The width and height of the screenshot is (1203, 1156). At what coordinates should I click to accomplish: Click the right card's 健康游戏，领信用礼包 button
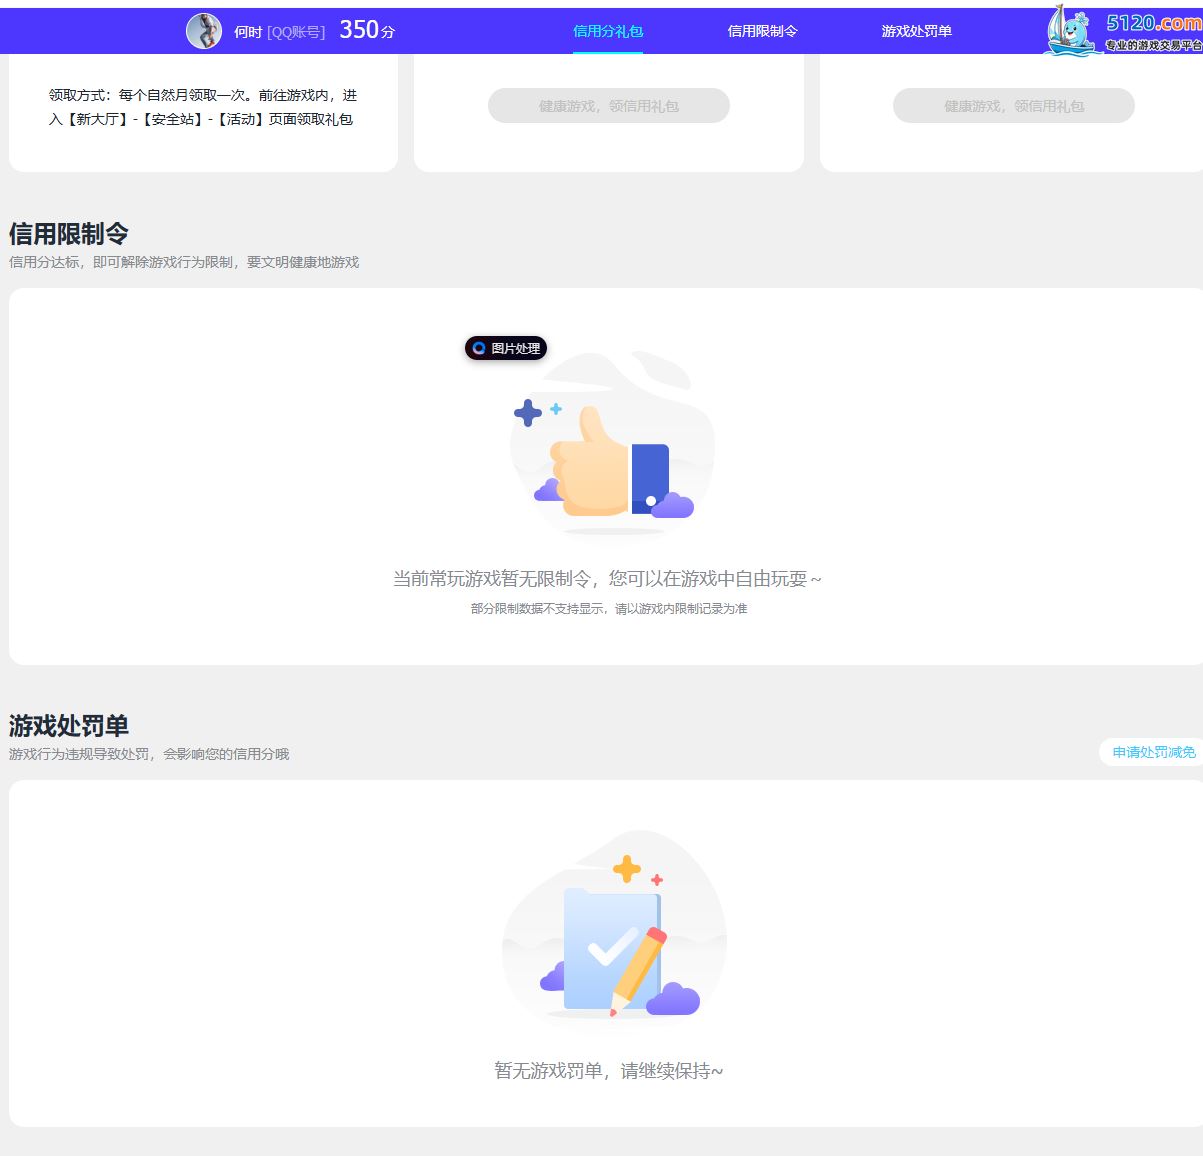(1014, 106)
